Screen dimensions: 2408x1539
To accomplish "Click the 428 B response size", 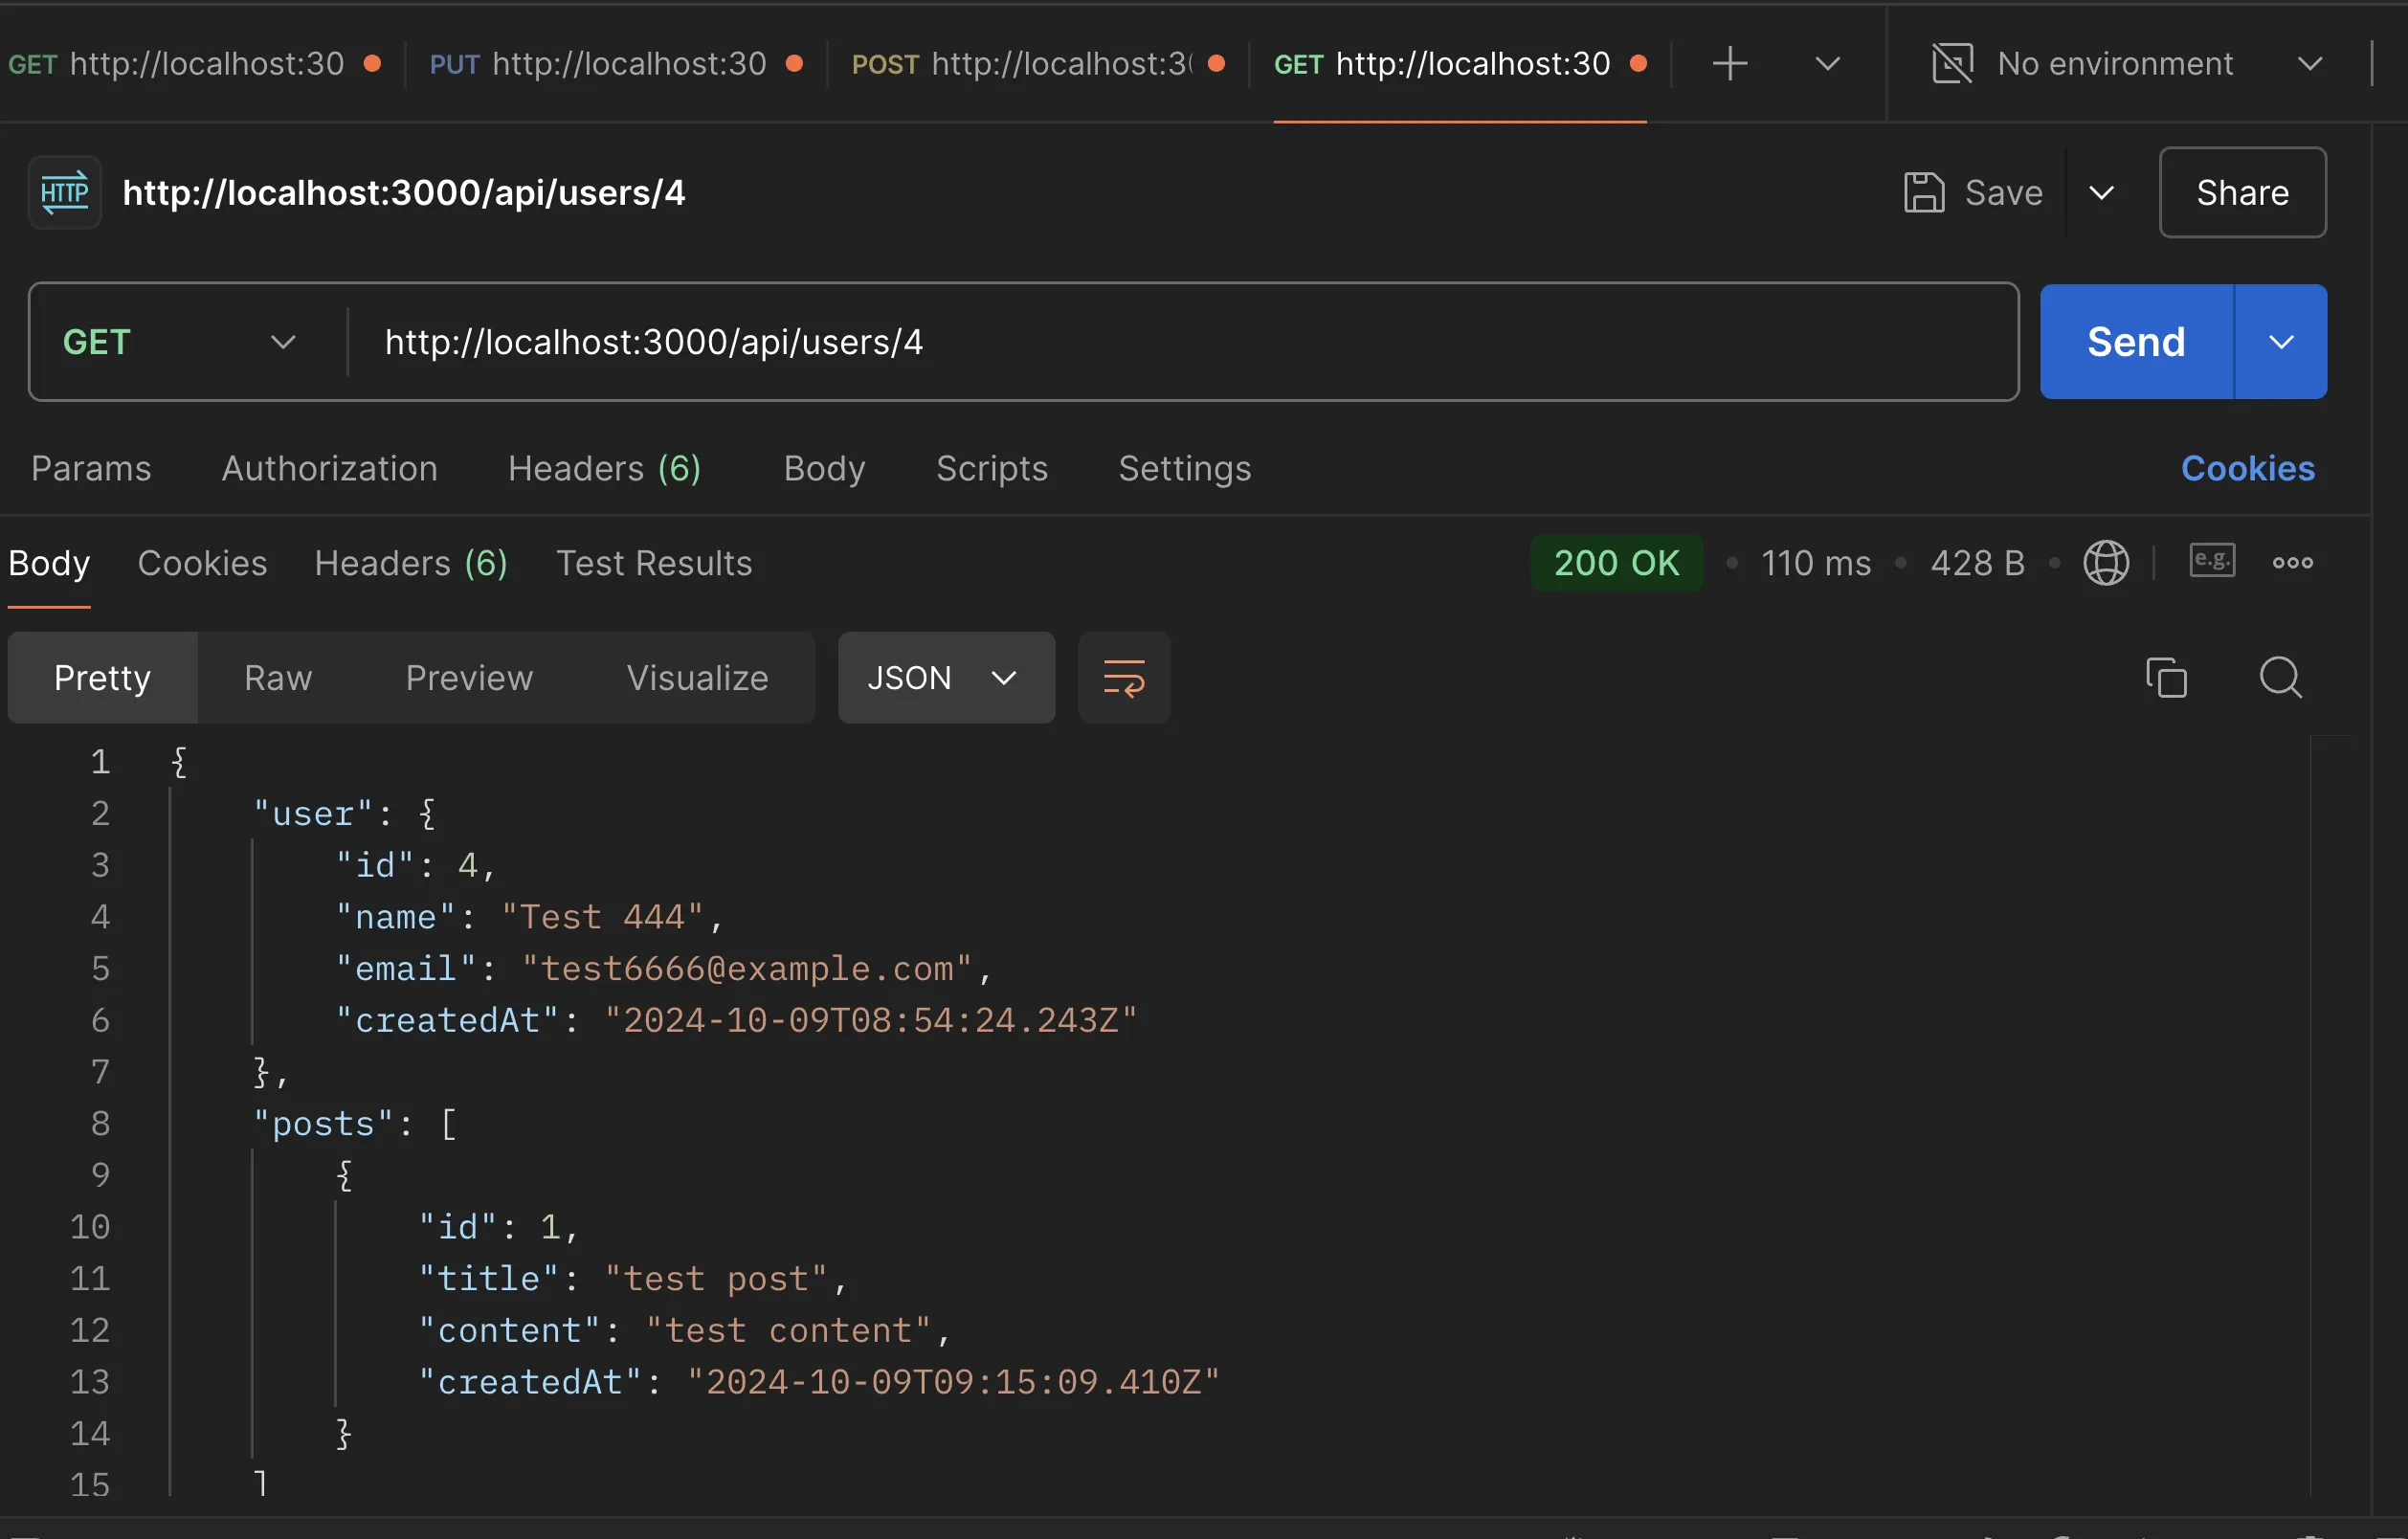I will 1977,563.
